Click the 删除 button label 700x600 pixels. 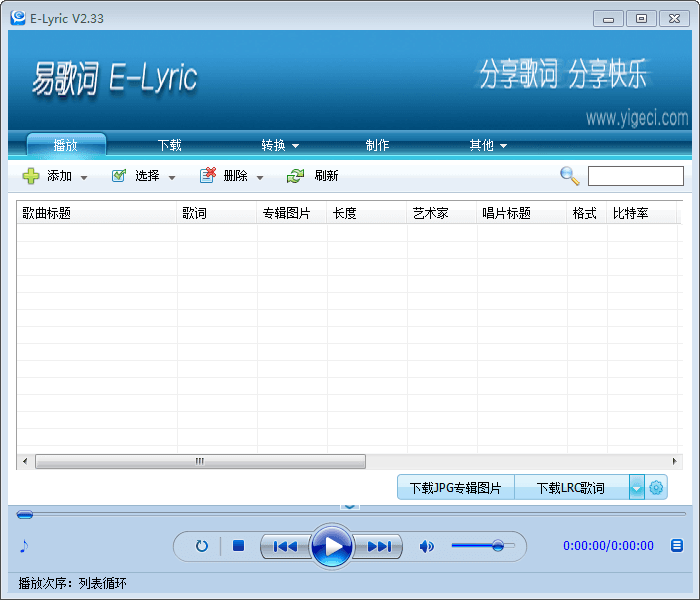coord(236,176)
